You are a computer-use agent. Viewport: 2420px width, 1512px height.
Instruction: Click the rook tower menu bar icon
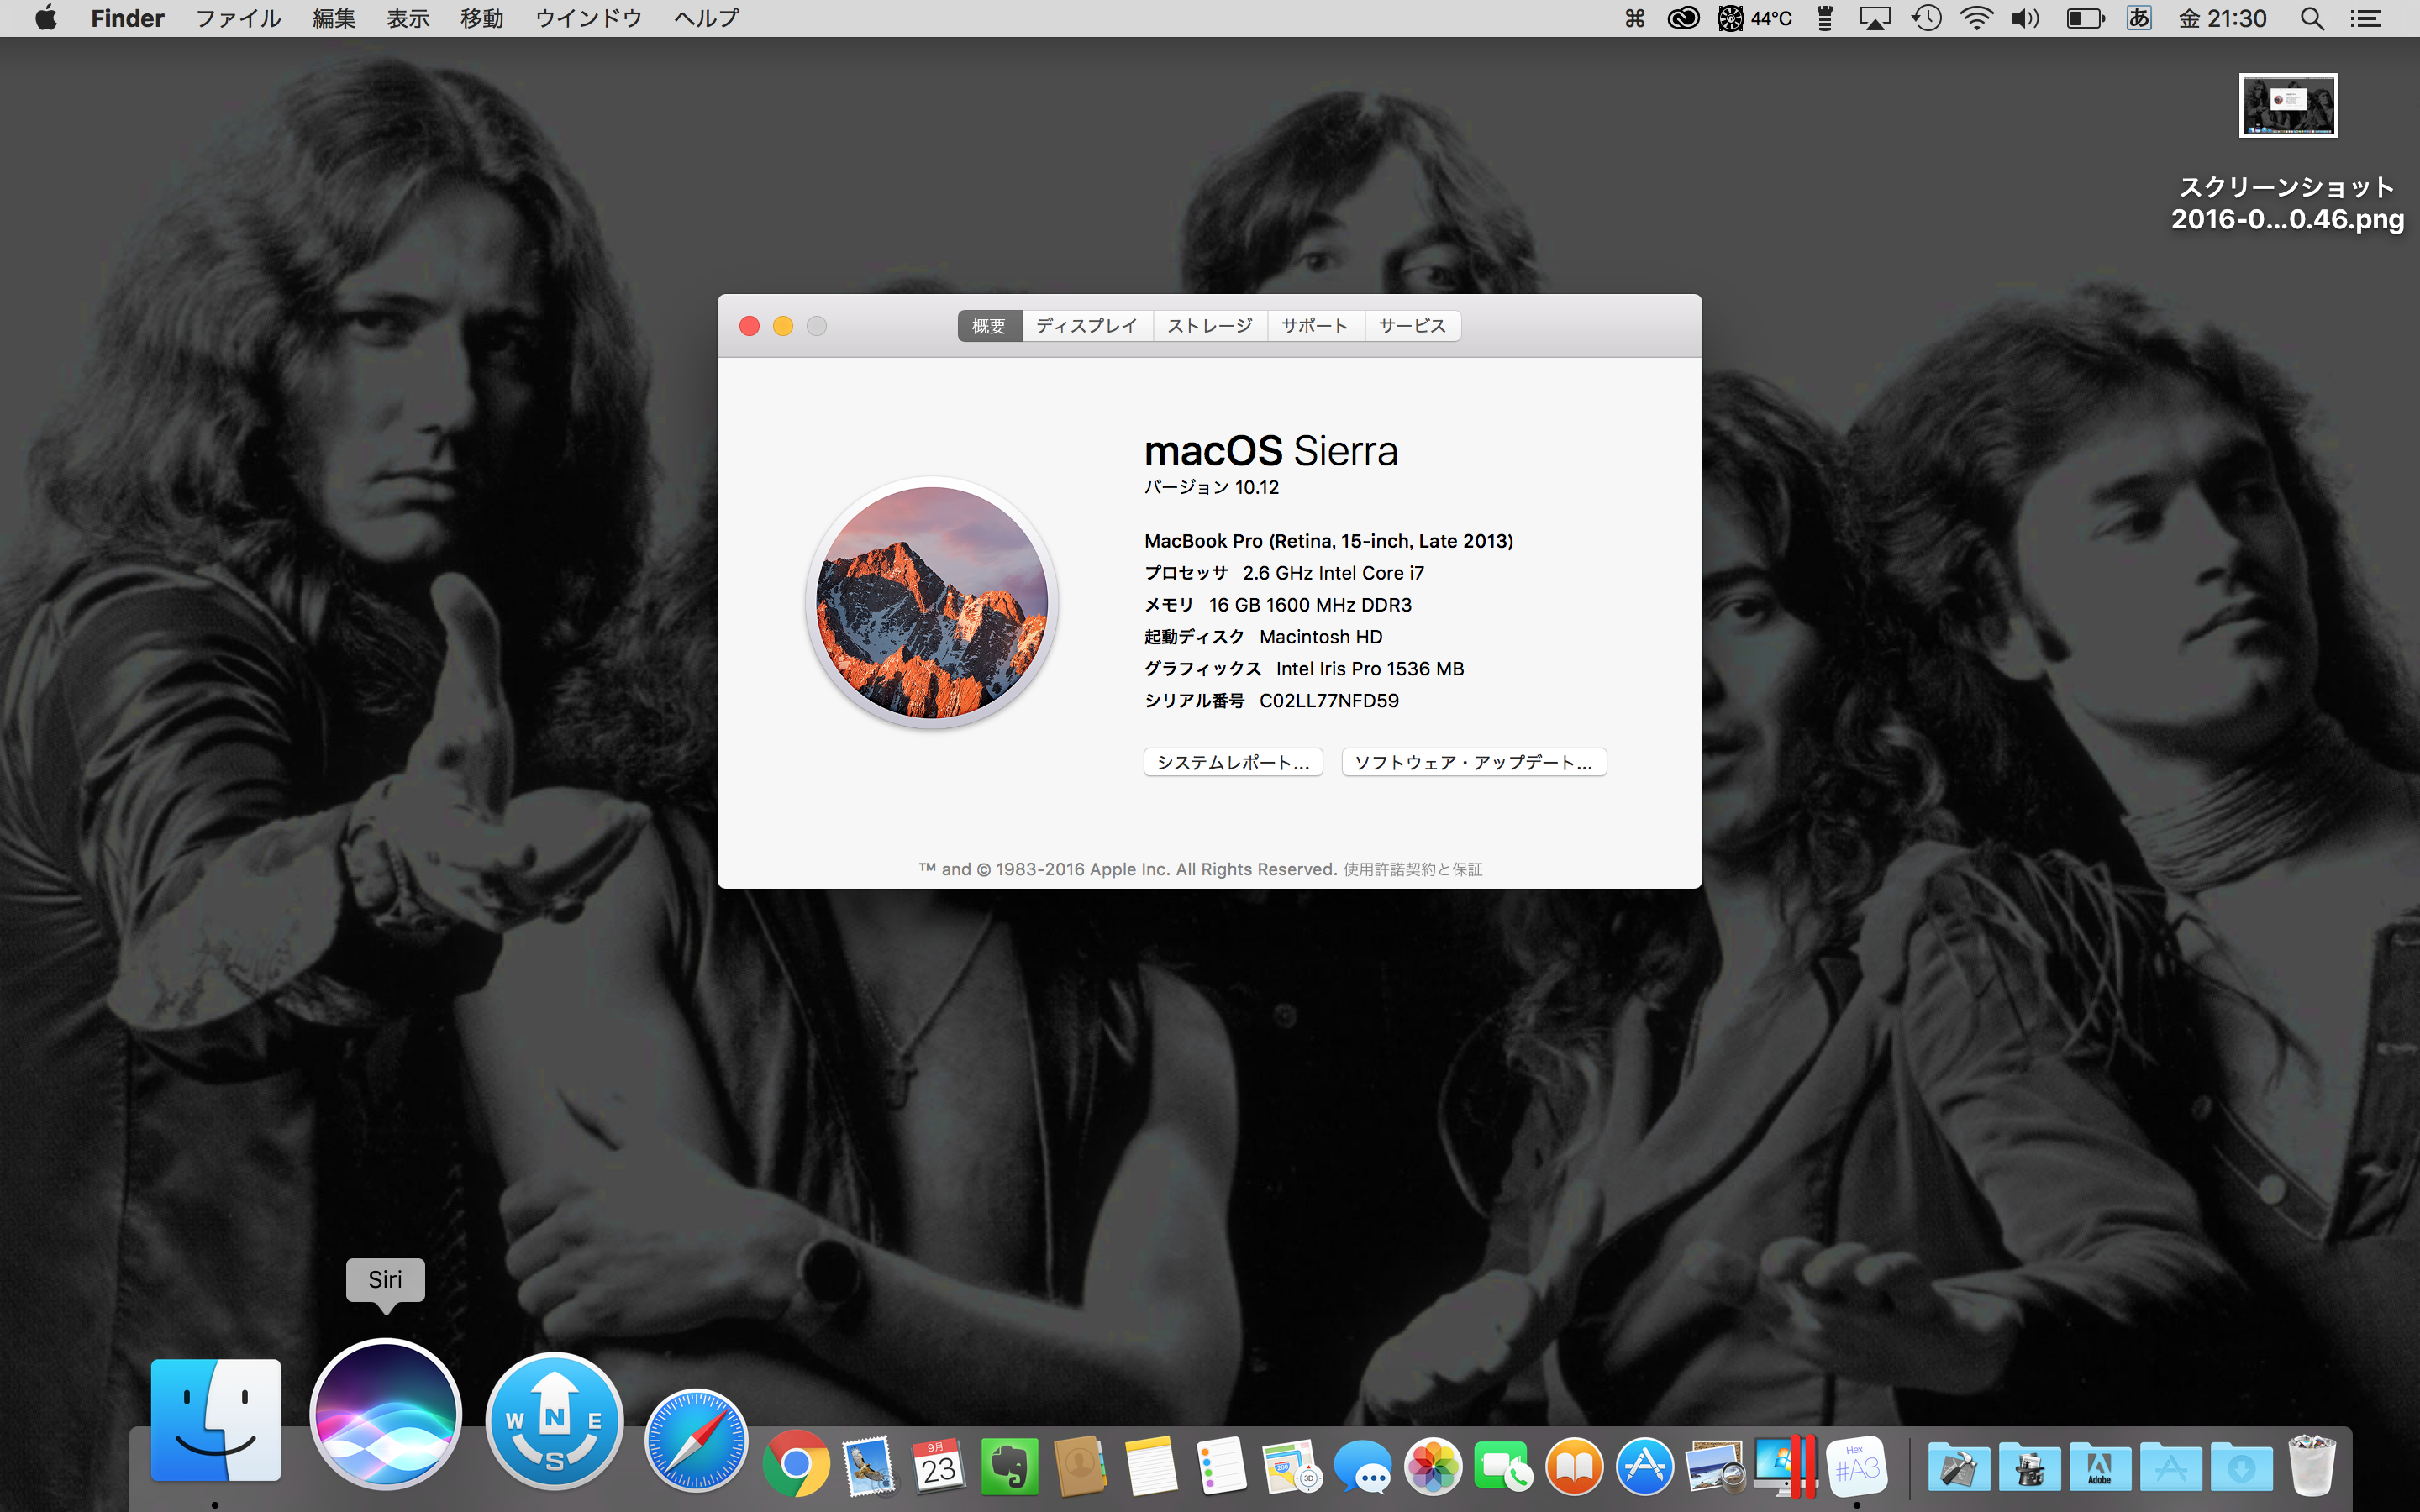[x=1825, y=18]
